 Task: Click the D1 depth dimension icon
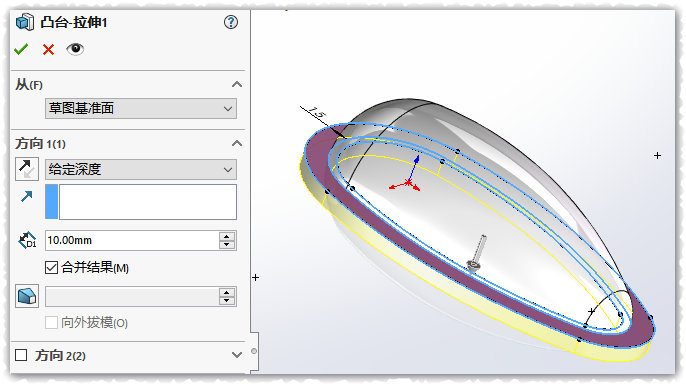[x=27, y=240]
